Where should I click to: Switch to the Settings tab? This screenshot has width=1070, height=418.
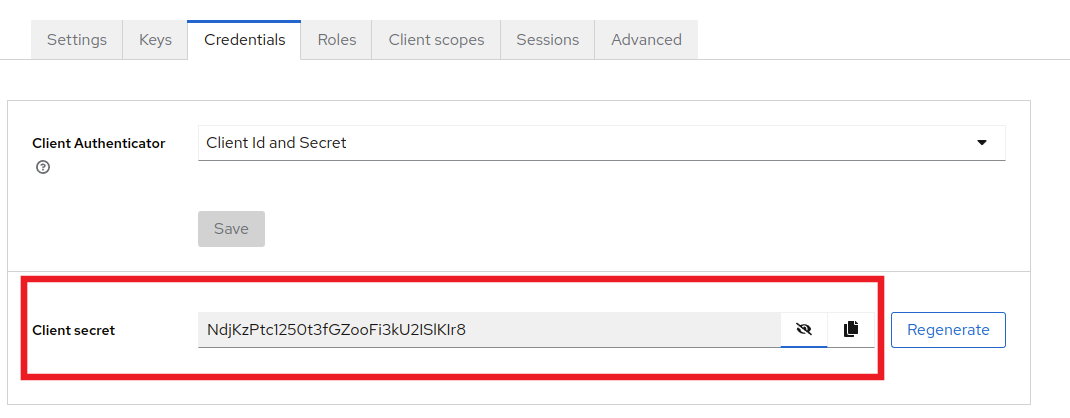tap(76, 40)
